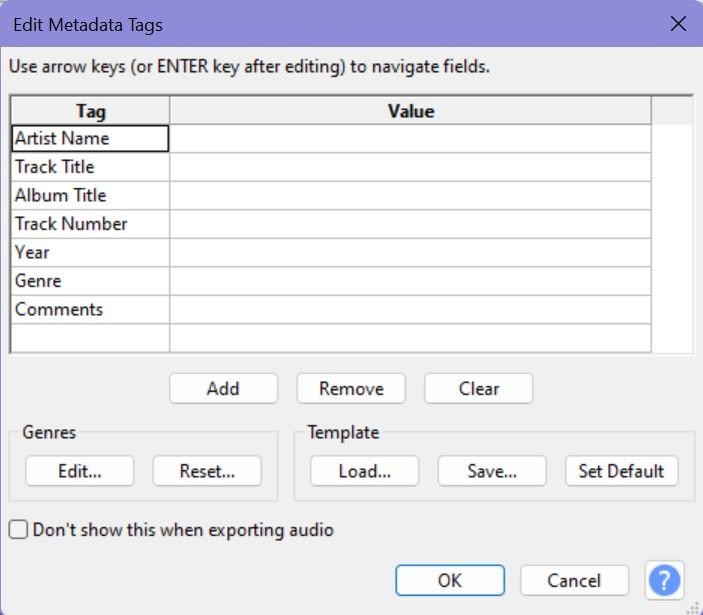703x615 pixels.
Task: Select the Year value cell
Action: click(x=410, y=252)
